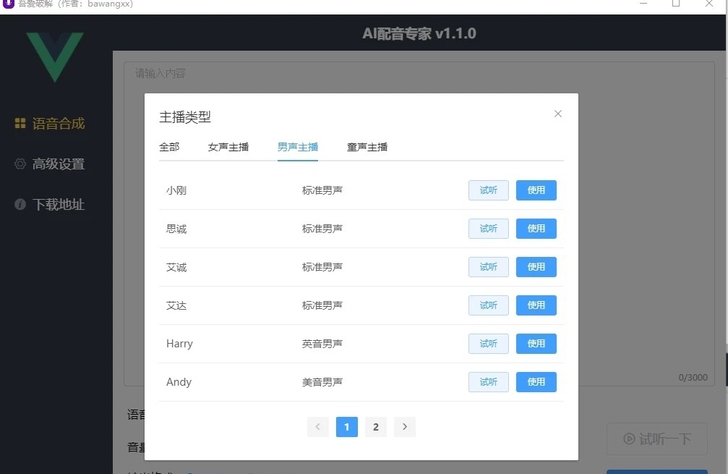Screen dimensions: 728x474
Task: Click the AI配音专家 v1.1.0 title
Action: point(419,33)
